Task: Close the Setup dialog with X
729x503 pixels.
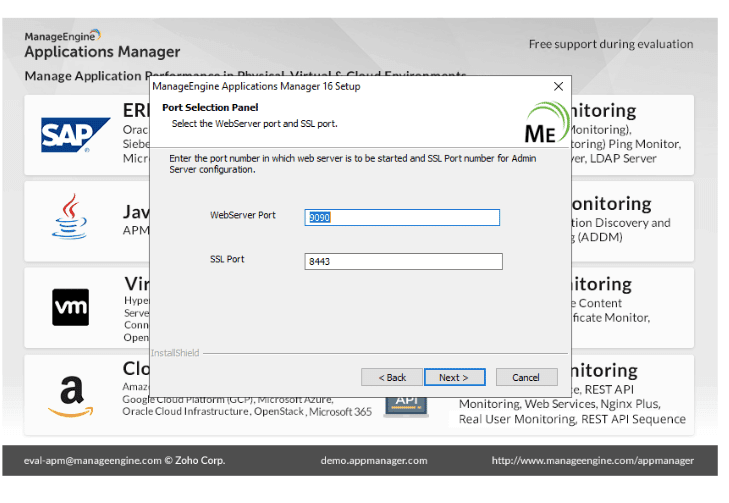Action: coord(558,86)
